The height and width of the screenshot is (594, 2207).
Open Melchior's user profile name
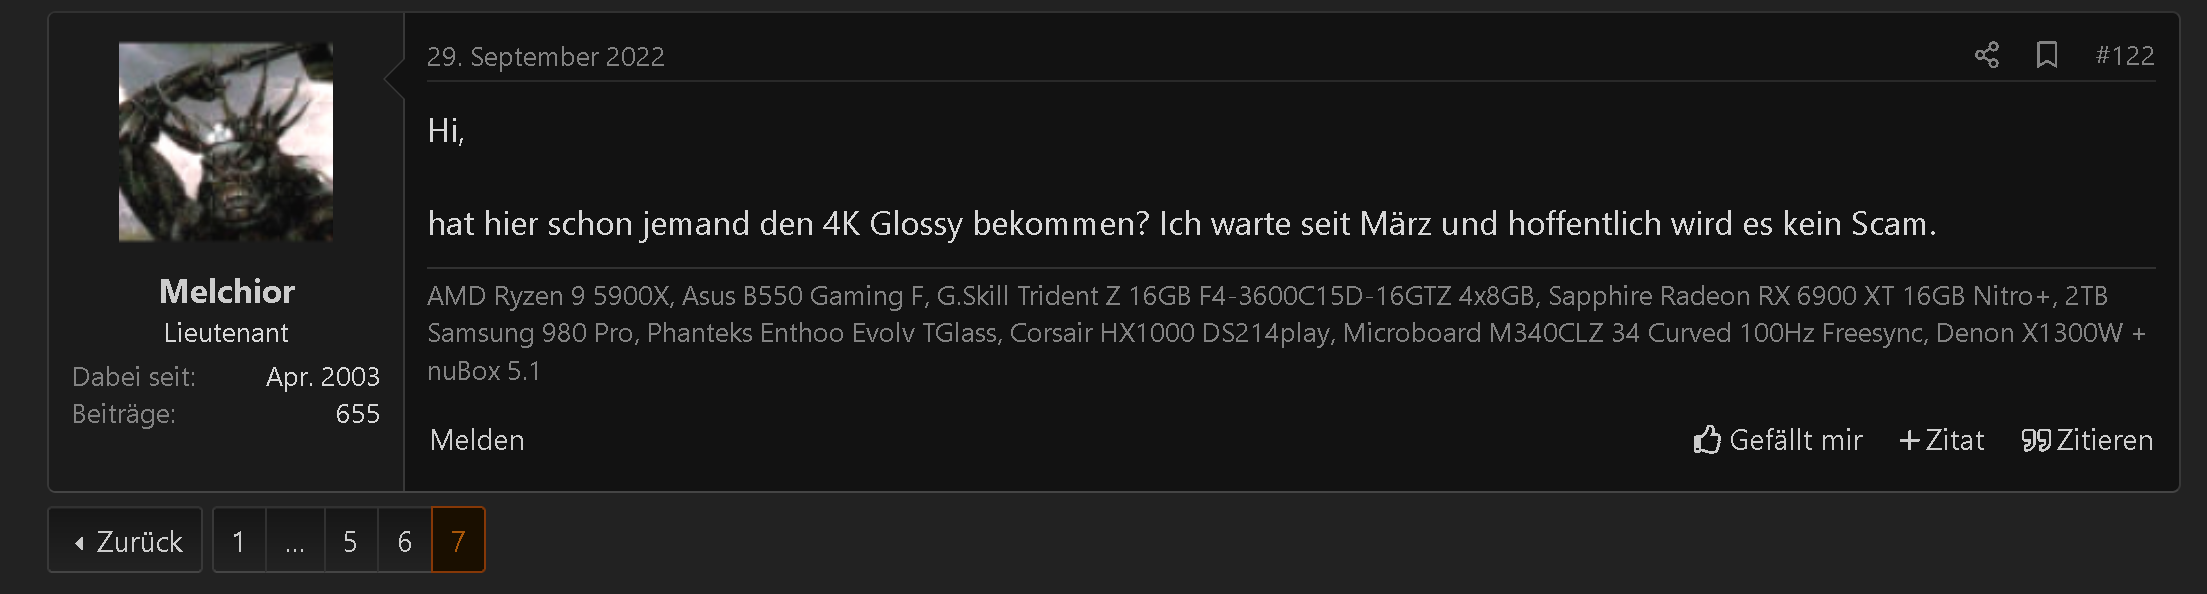226,291
